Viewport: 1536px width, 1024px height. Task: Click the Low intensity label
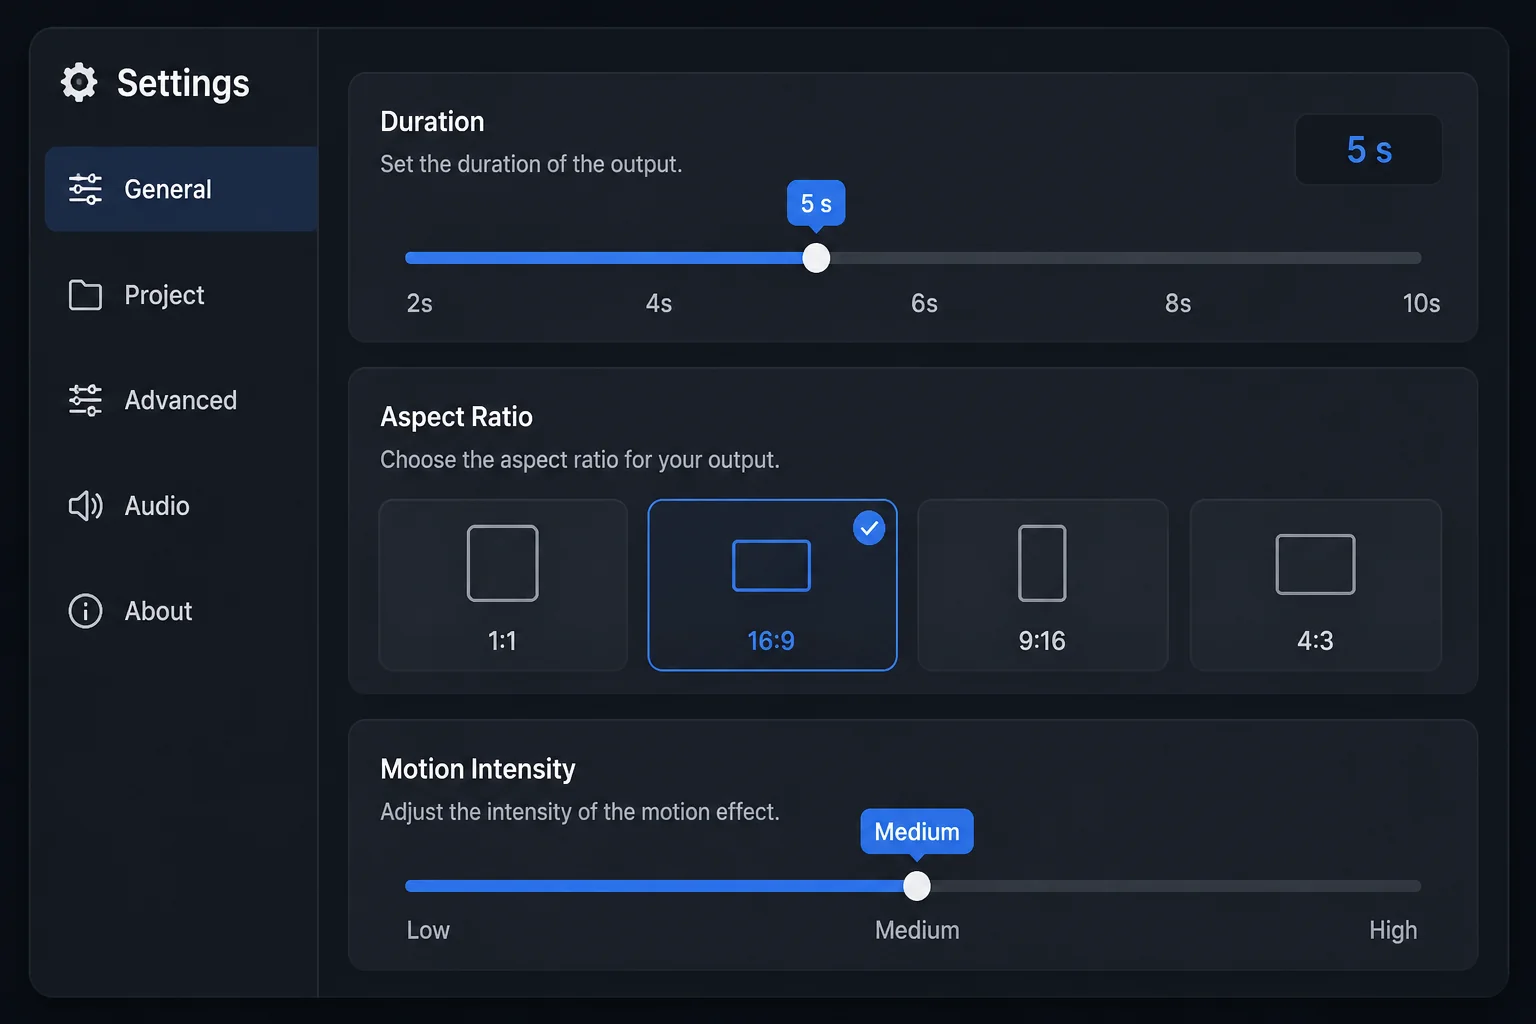pyautogui.click(x=428, y=930)
